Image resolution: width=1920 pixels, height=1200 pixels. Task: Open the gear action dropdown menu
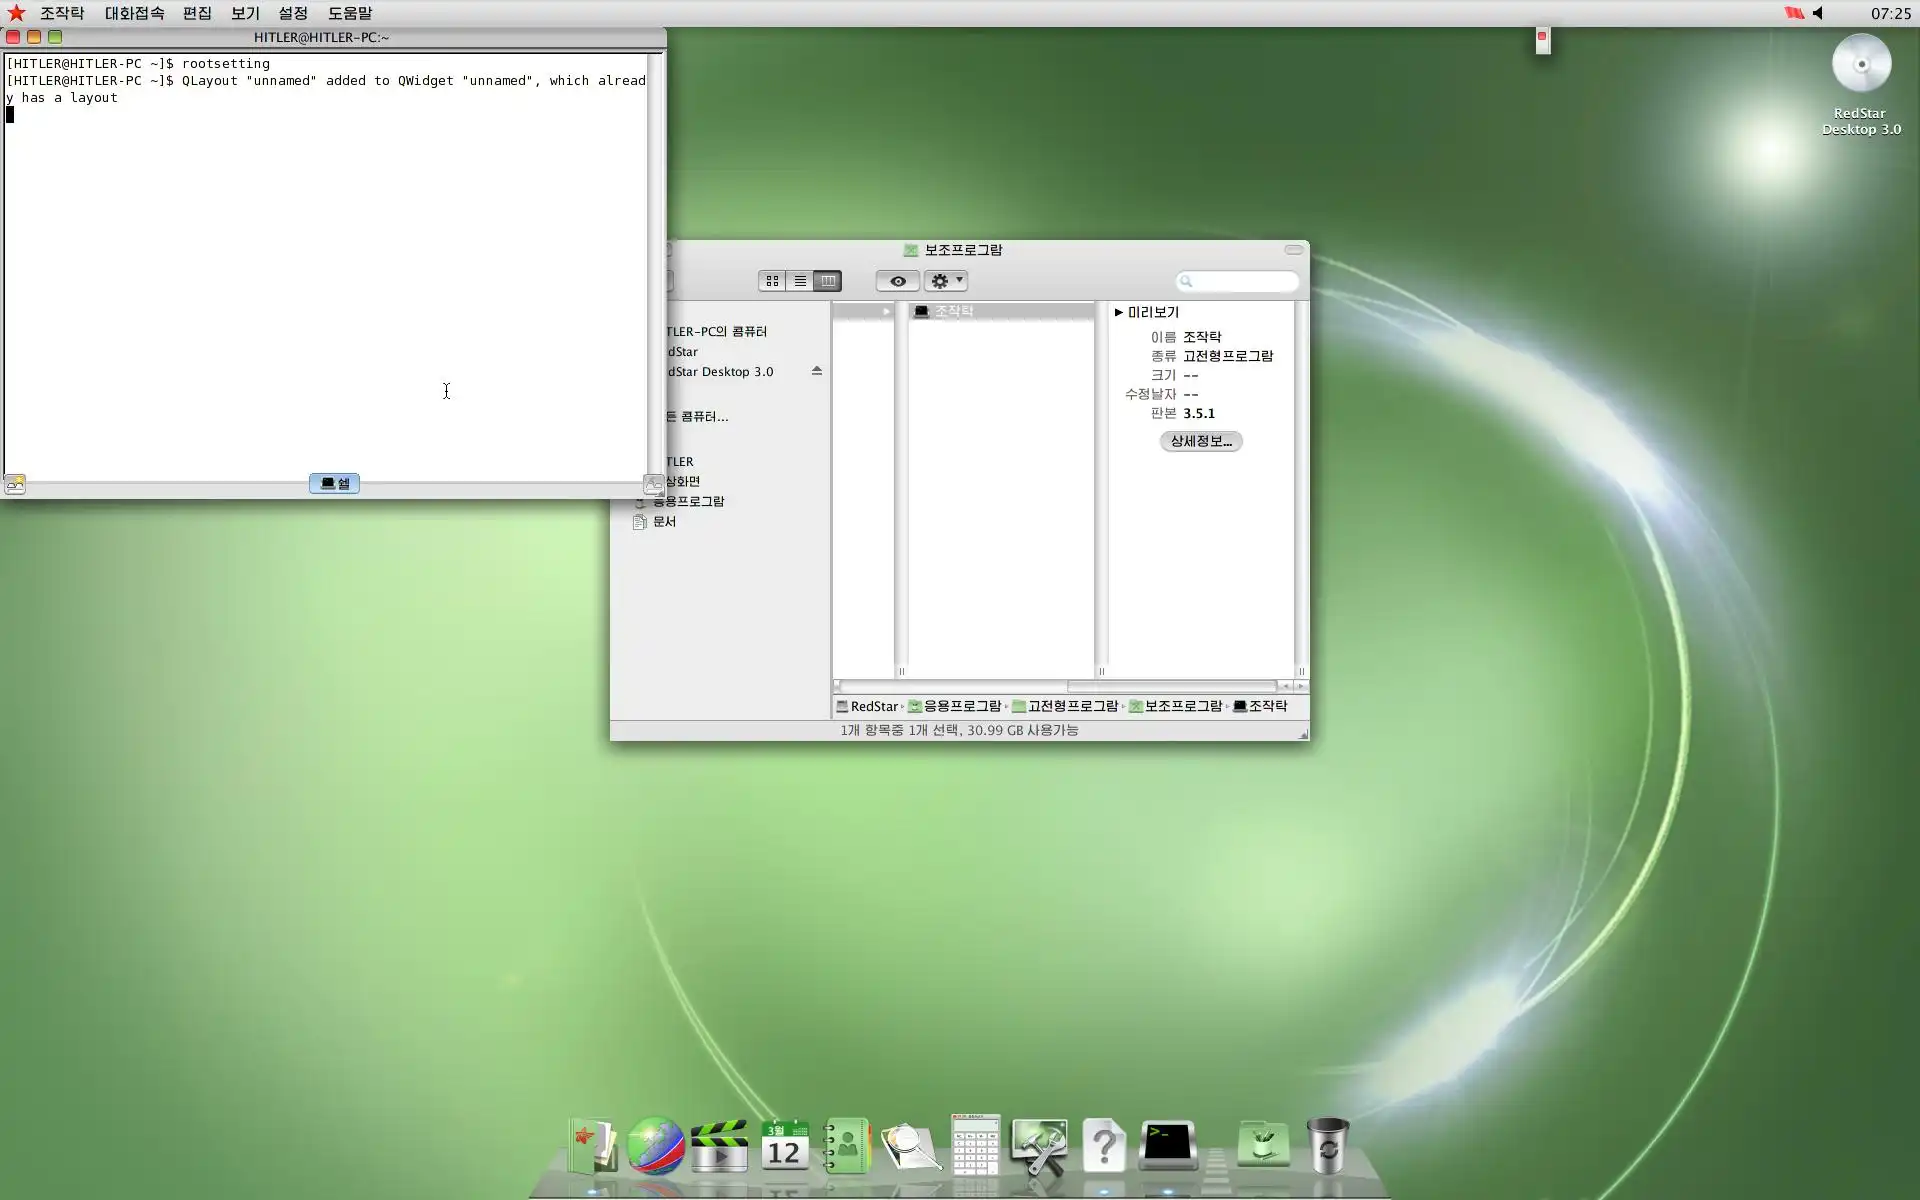(x=945, y=281)
